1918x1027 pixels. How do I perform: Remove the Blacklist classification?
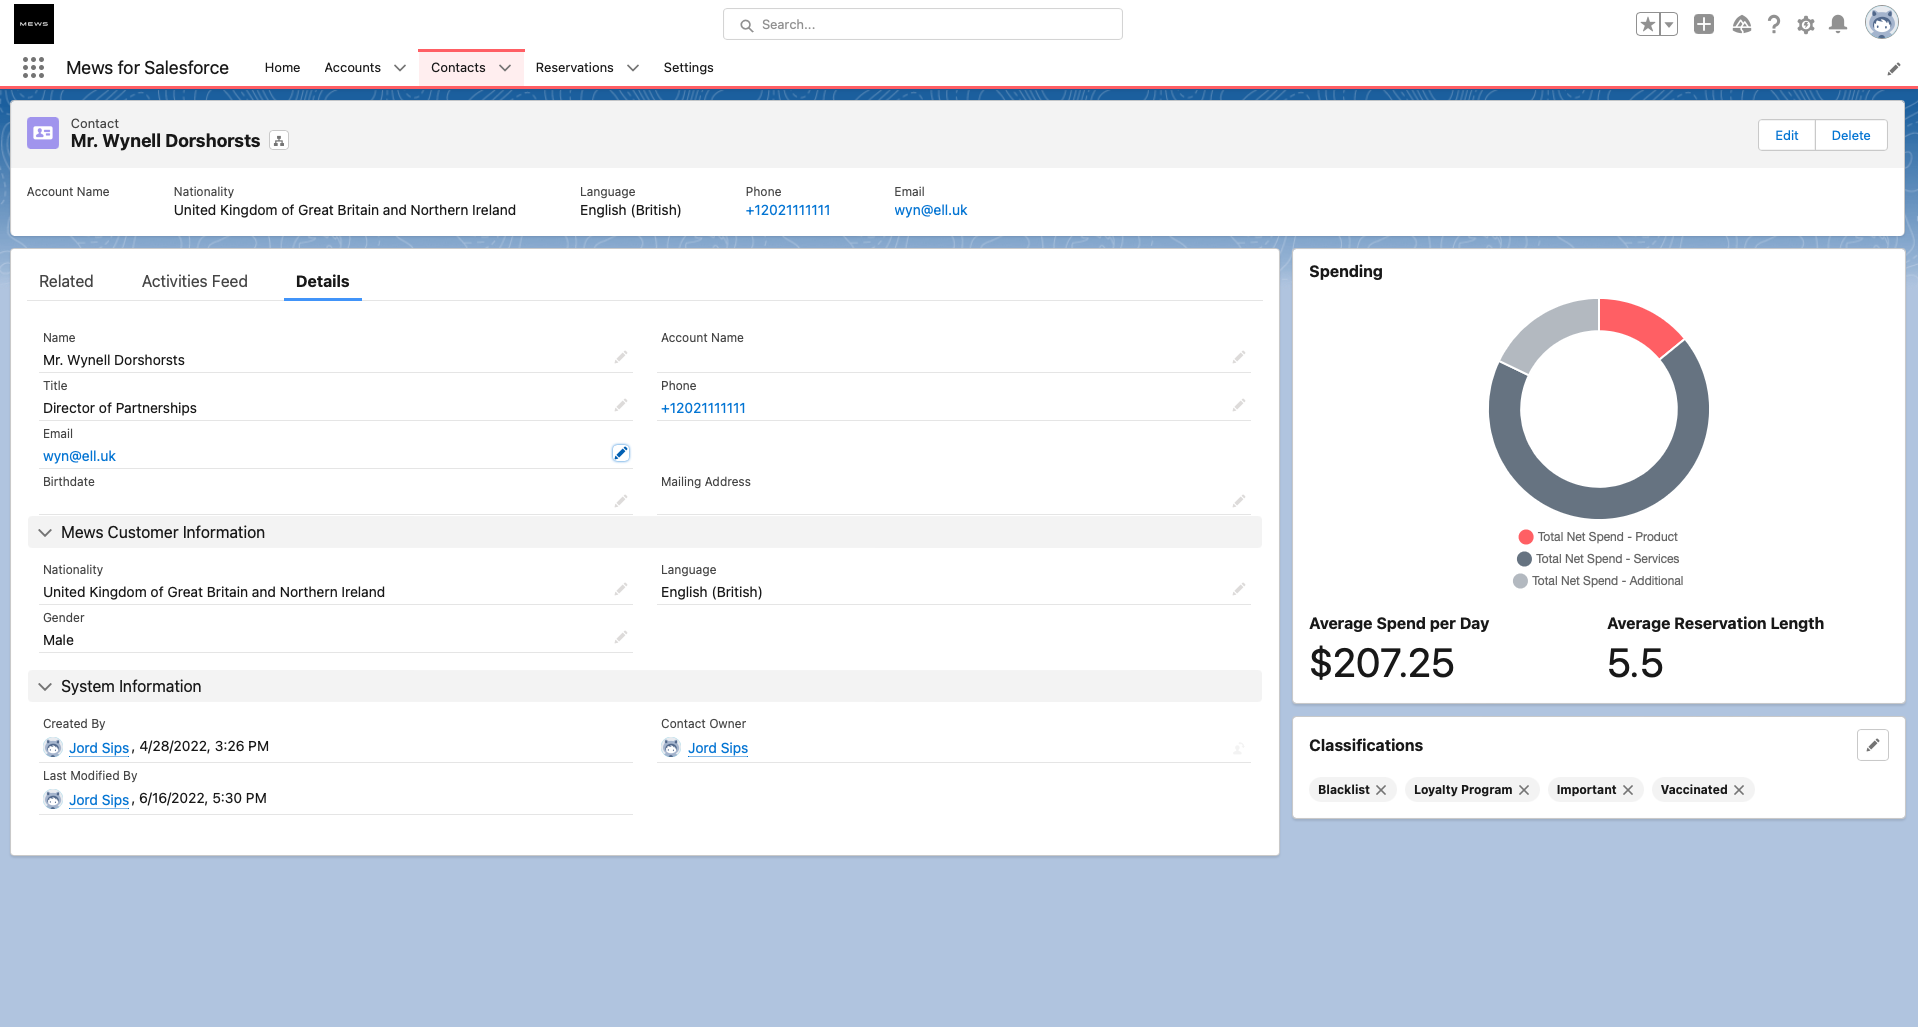pos(1381,790)
